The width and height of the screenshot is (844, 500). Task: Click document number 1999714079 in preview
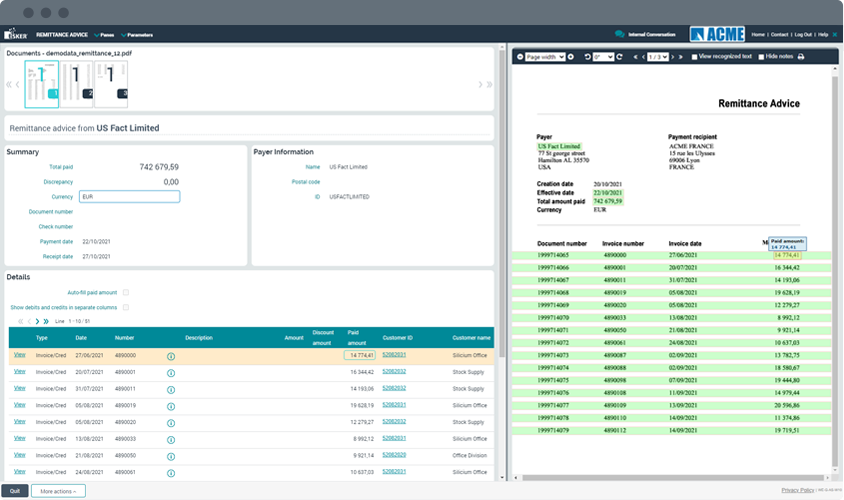coord(553,431)
